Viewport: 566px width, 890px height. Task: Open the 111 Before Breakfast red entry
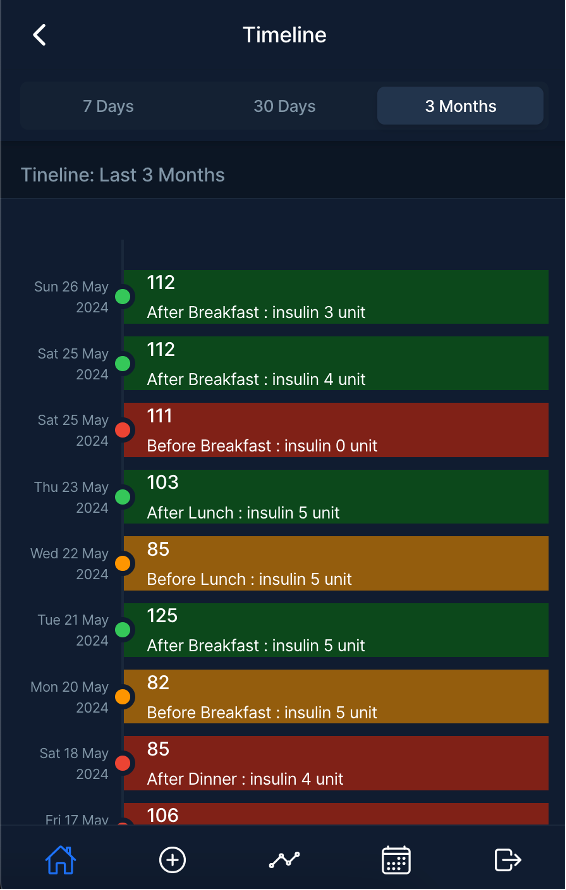336,430
